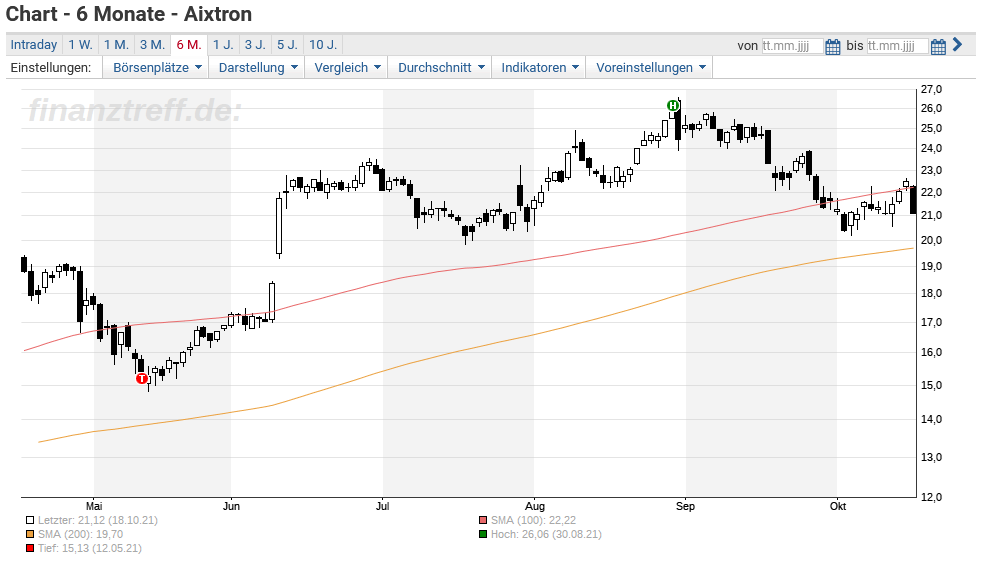
Task: Click the 'Mai' label on the time axis
Action: point(94,506)
